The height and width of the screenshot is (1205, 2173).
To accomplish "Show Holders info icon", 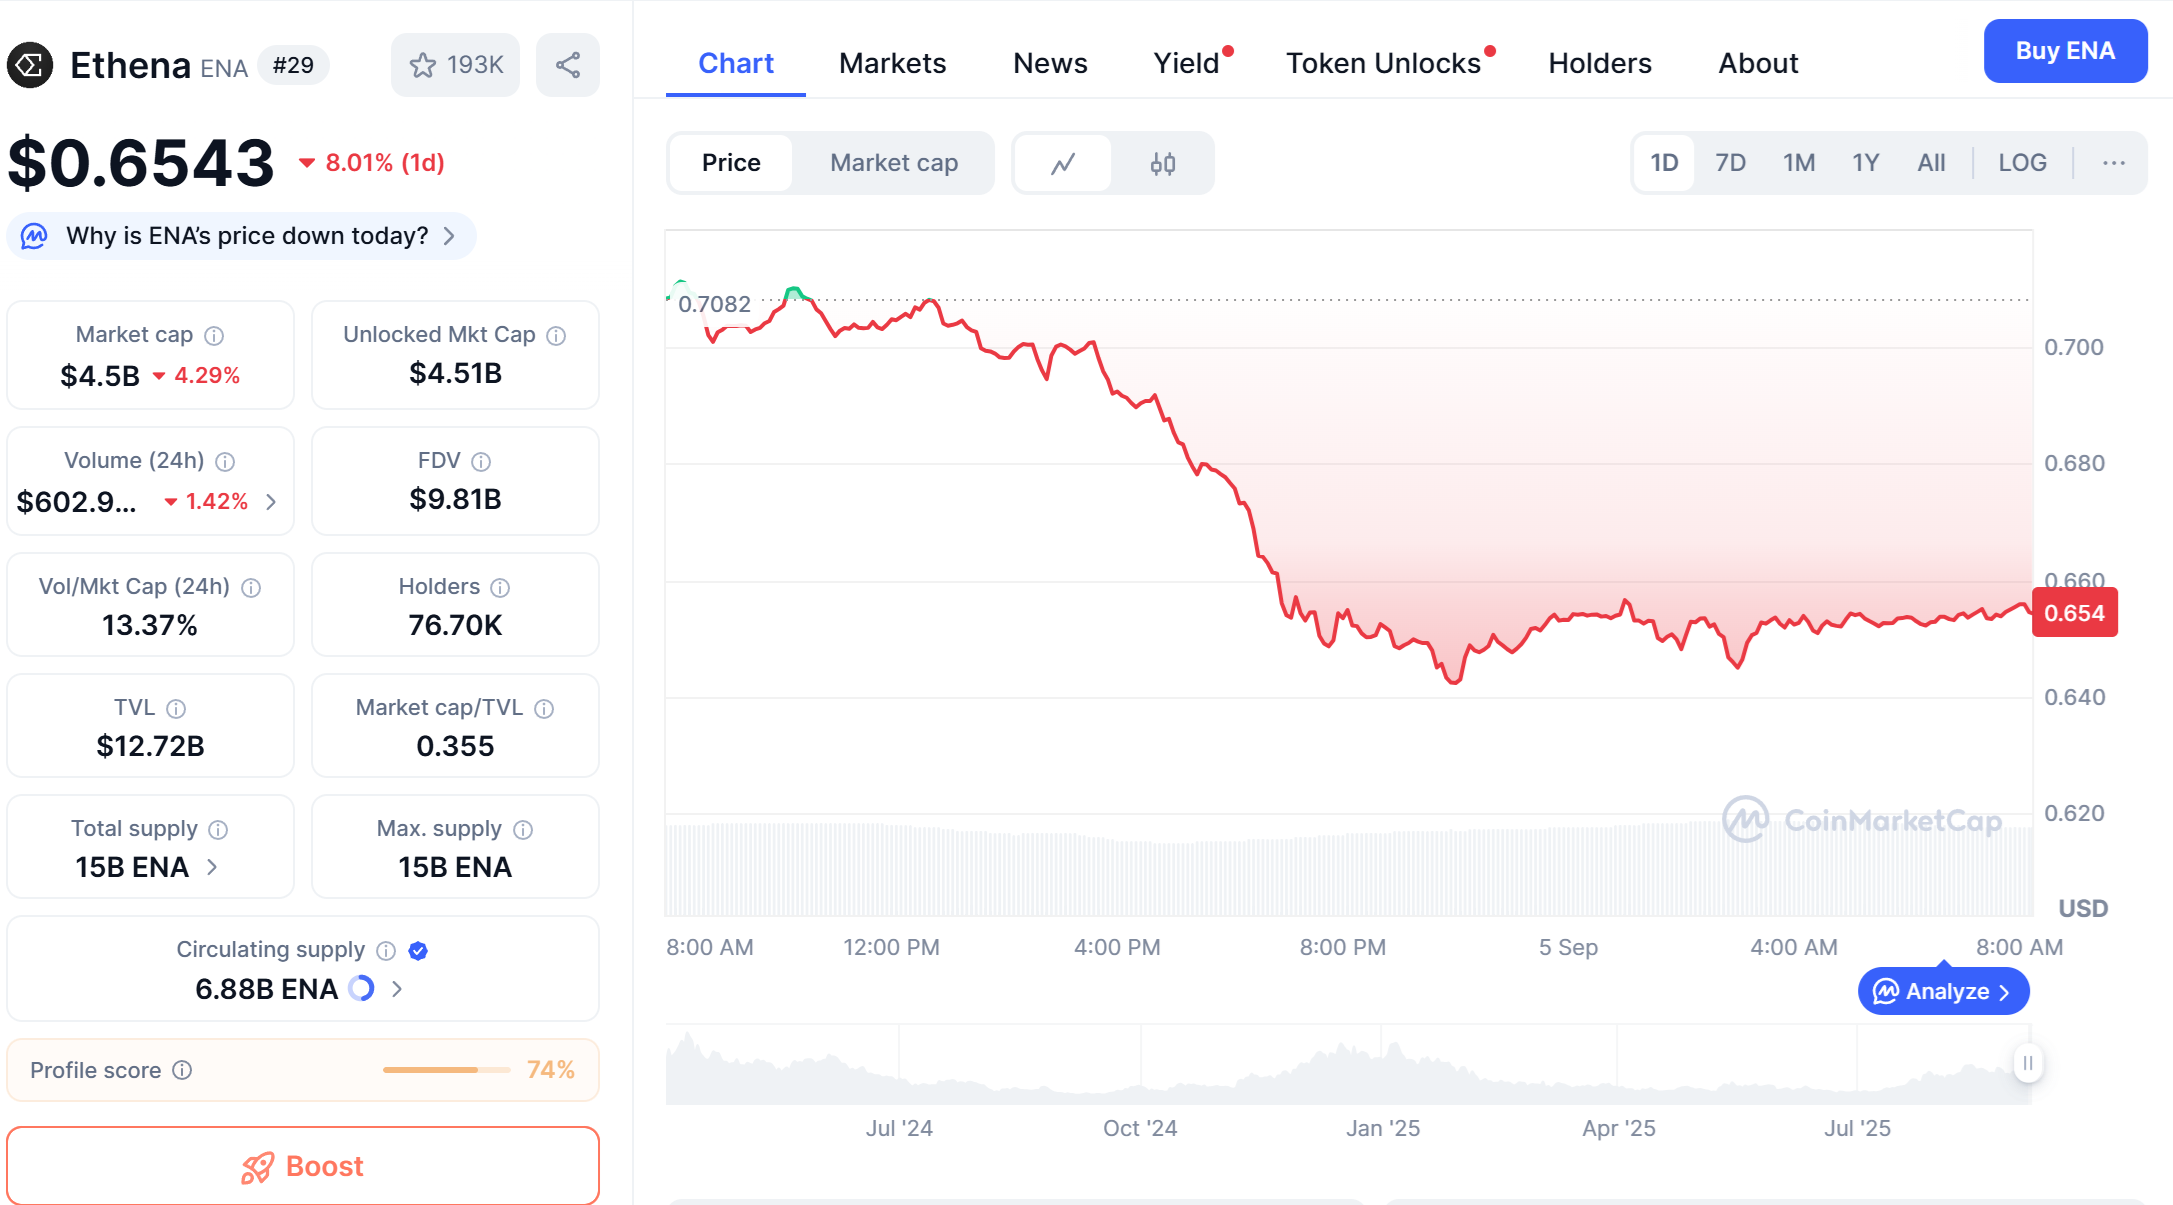I will click(500, 588).
